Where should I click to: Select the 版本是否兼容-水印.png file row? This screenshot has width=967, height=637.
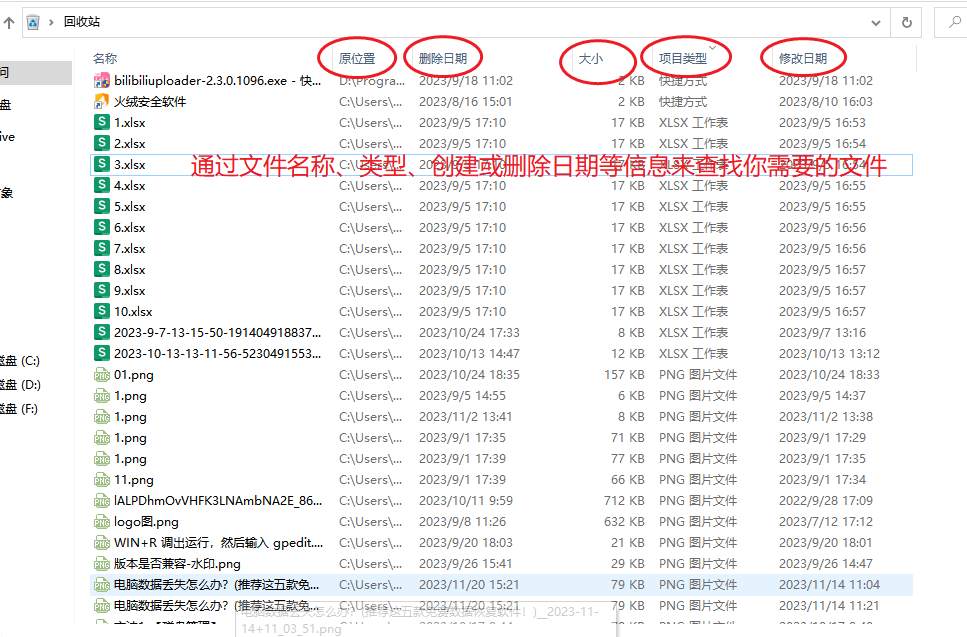tap(177, 563)
